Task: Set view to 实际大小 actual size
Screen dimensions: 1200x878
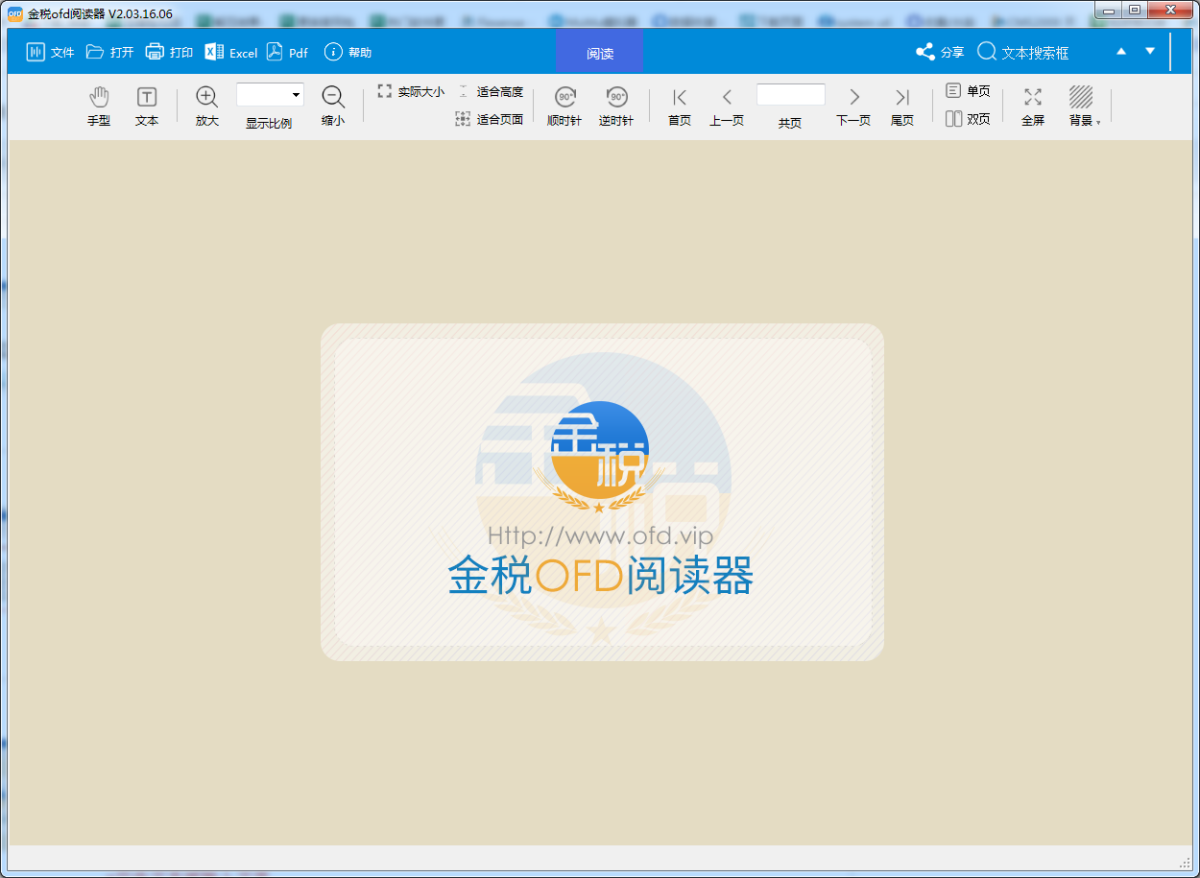Action: tap(410, 90)
